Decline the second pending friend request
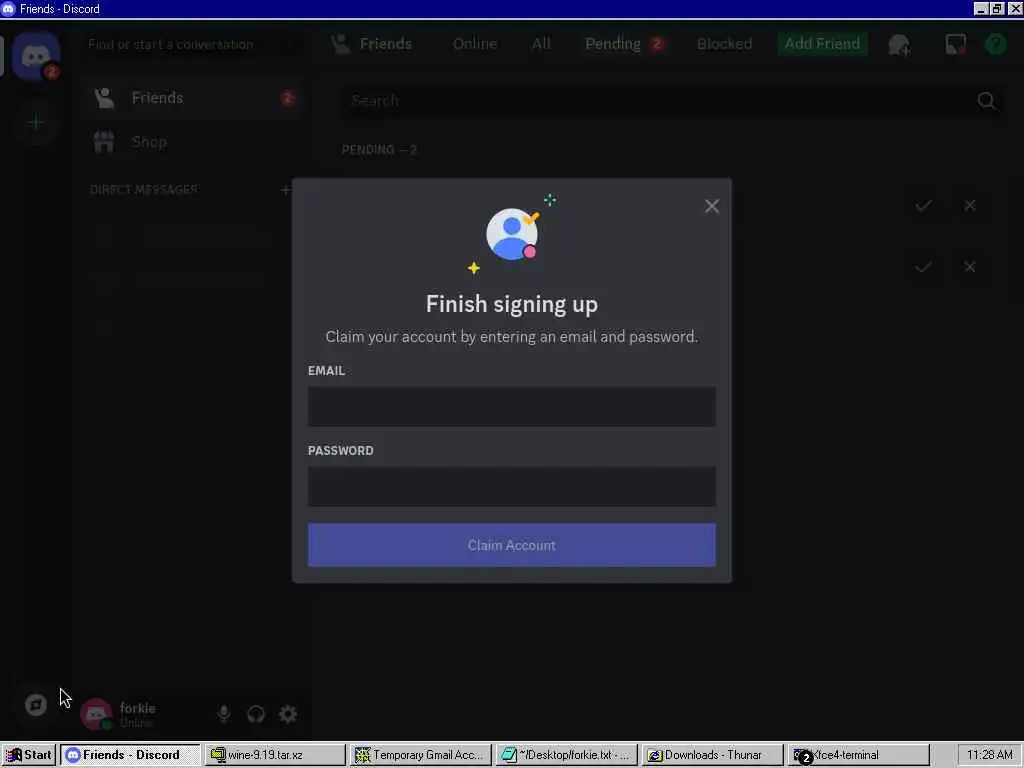The image size is (1024, 768). [970, 267]
